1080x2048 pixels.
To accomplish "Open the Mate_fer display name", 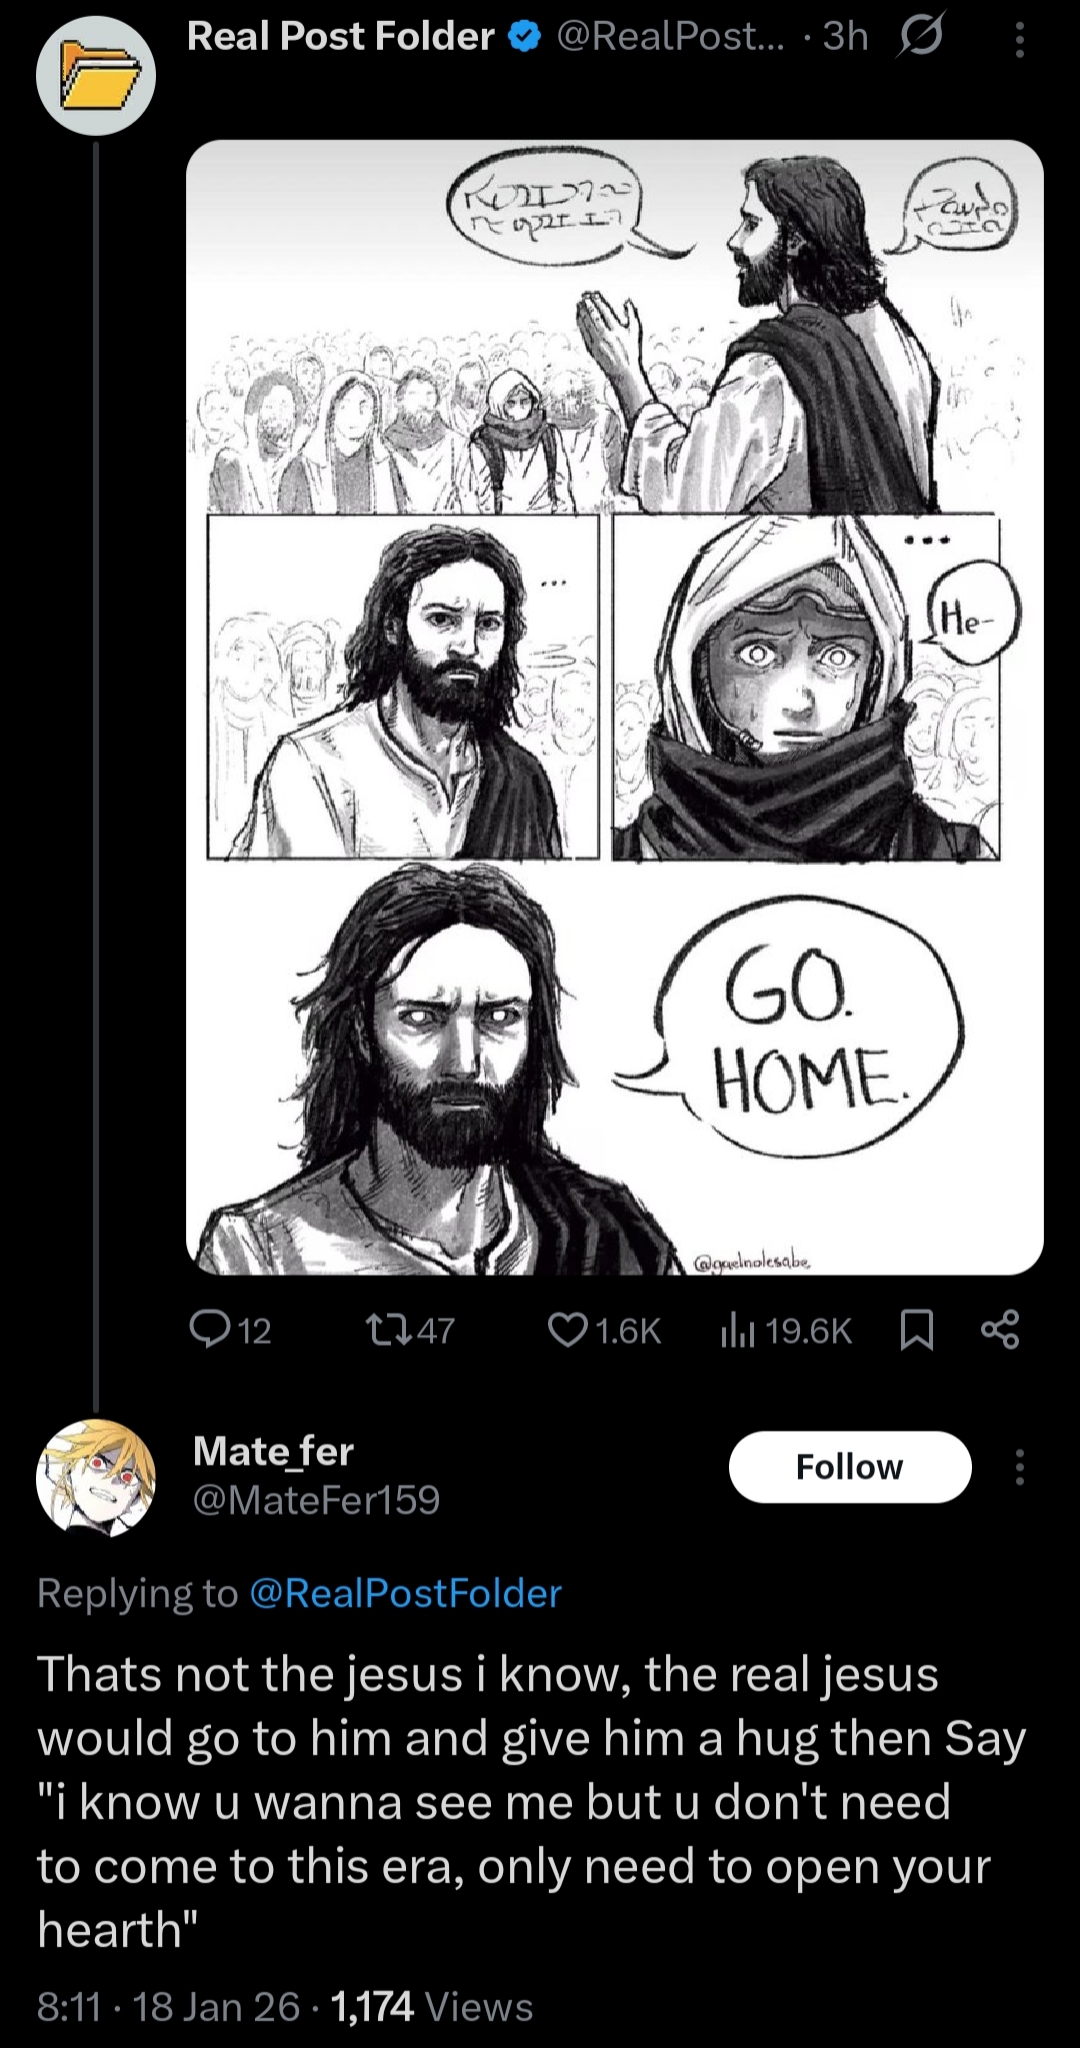I will [273, 1450].
